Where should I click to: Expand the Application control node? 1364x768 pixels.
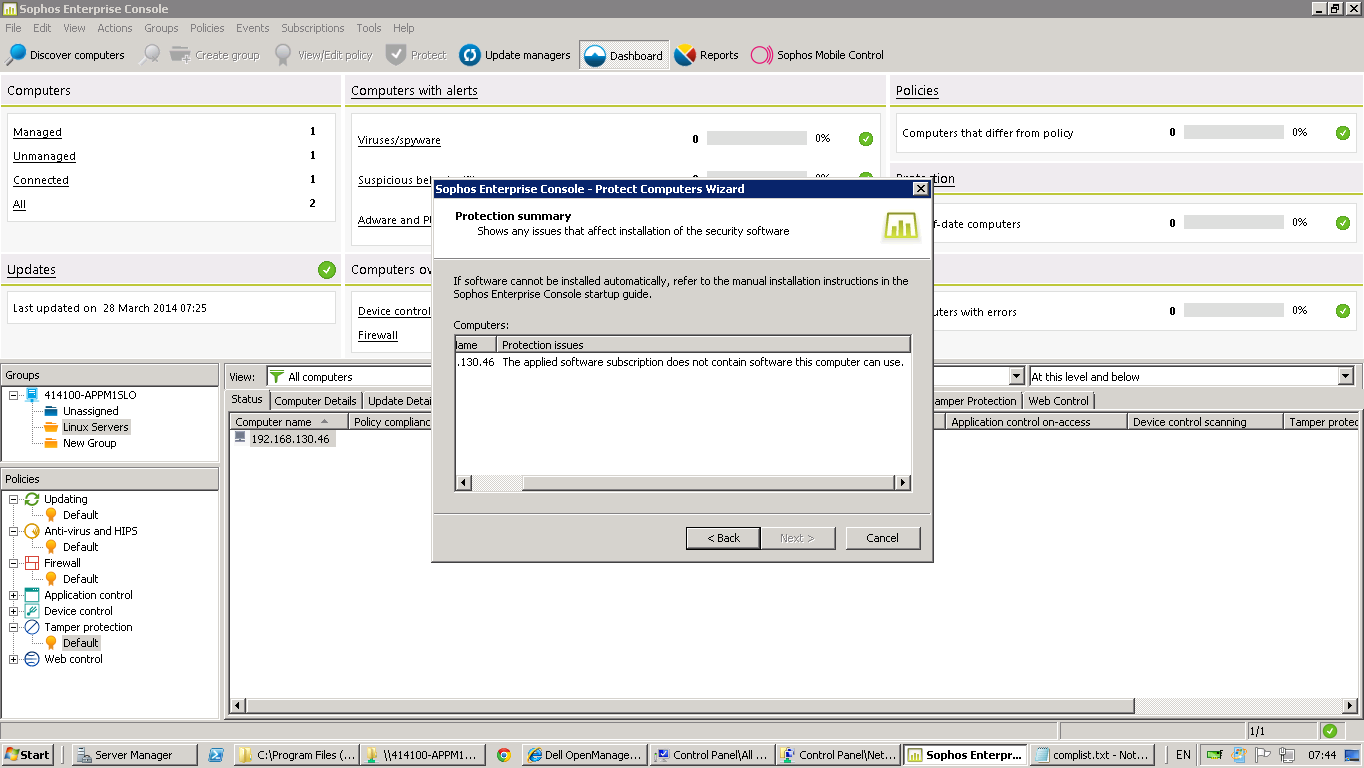[x=13, y=595]
